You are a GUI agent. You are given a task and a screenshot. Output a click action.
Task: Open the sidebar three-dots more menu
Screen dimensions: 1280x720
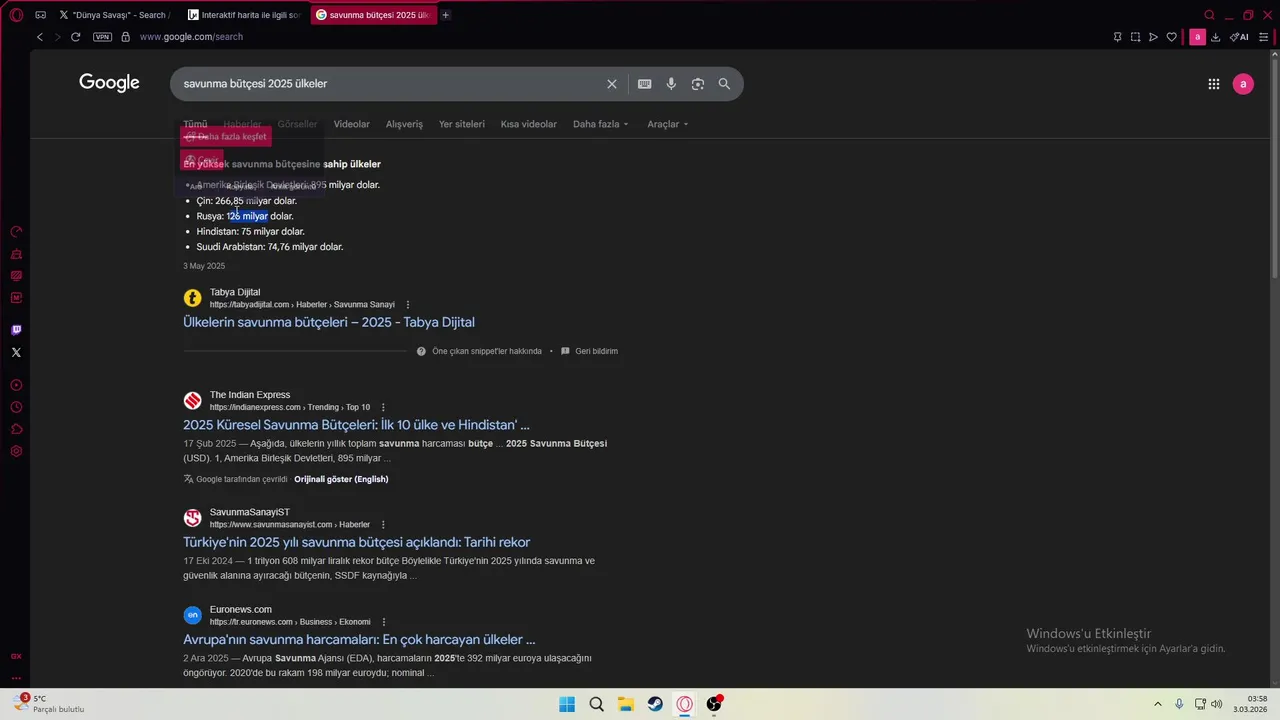pyautogui.click(x=16, y=677)
